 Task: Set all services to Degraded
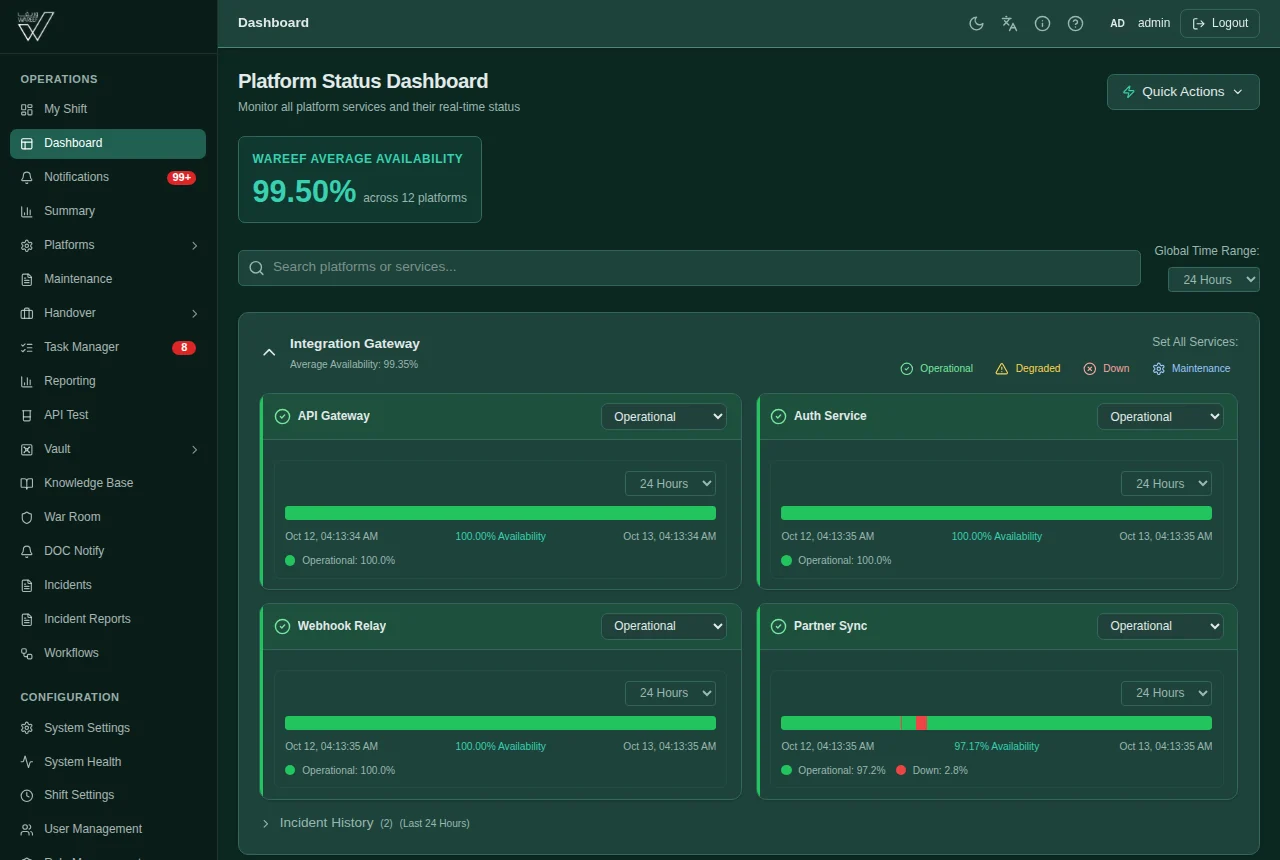1028,369
